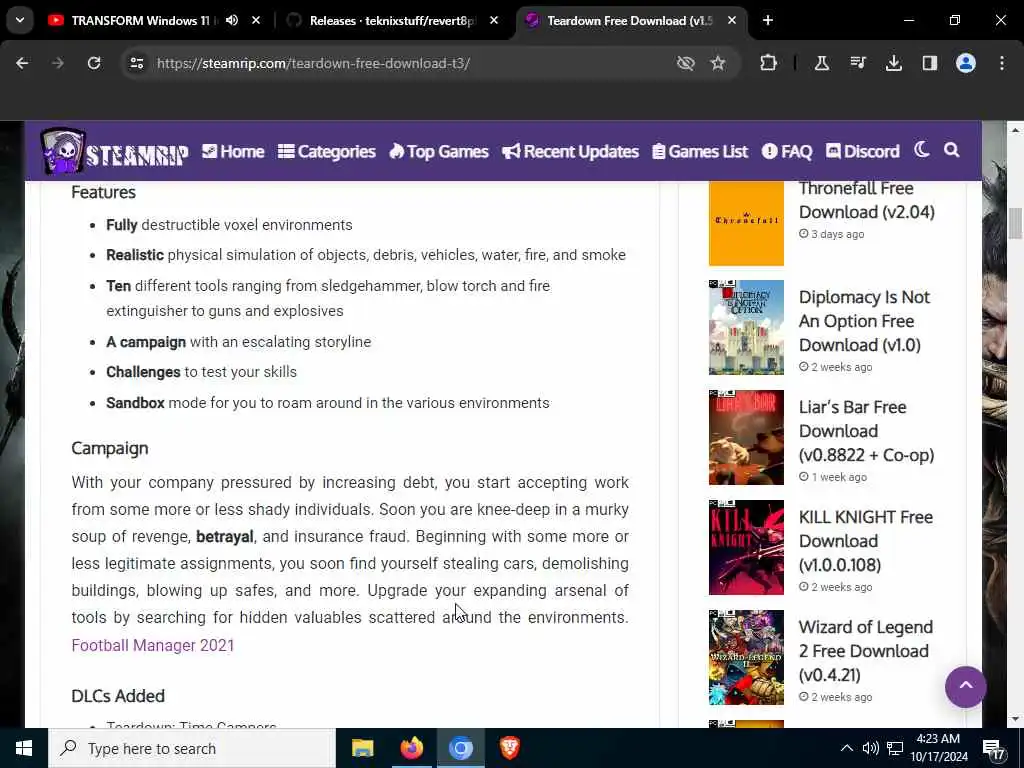
Task: Close the Releases teknixstuff tab
Action: pyautogui.click(x=494, y=20)
